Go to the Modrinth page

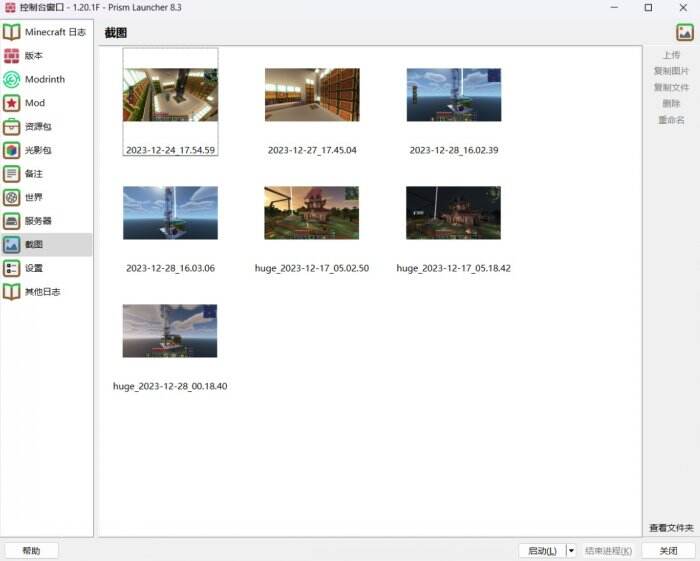[46, 79]
